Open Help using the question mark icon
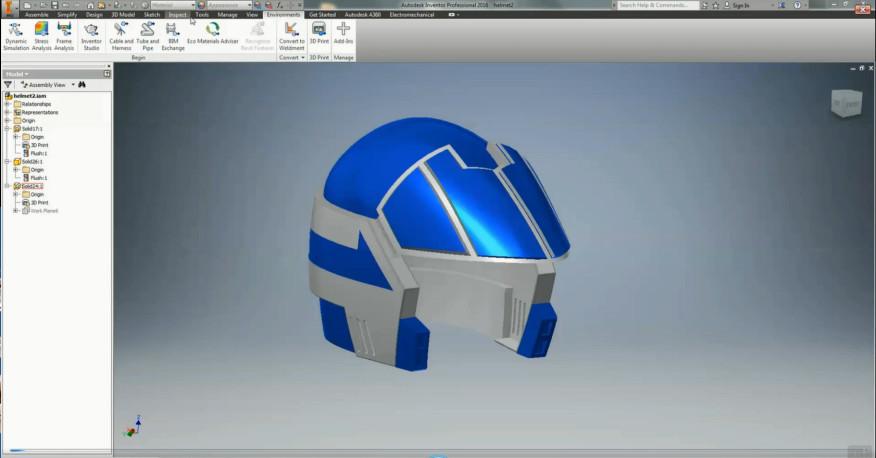 pos(797,5)
